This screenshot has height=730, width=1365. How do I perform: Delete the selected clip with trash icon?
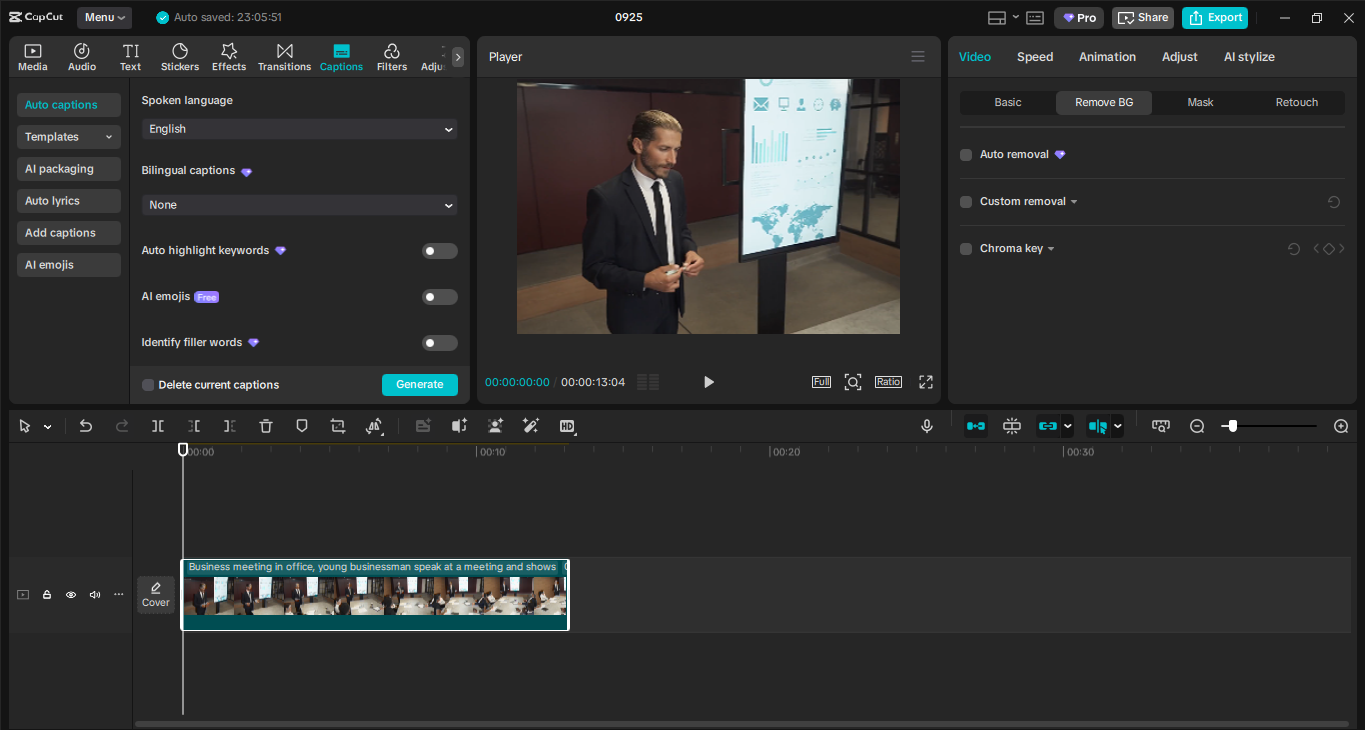[266, 426]
